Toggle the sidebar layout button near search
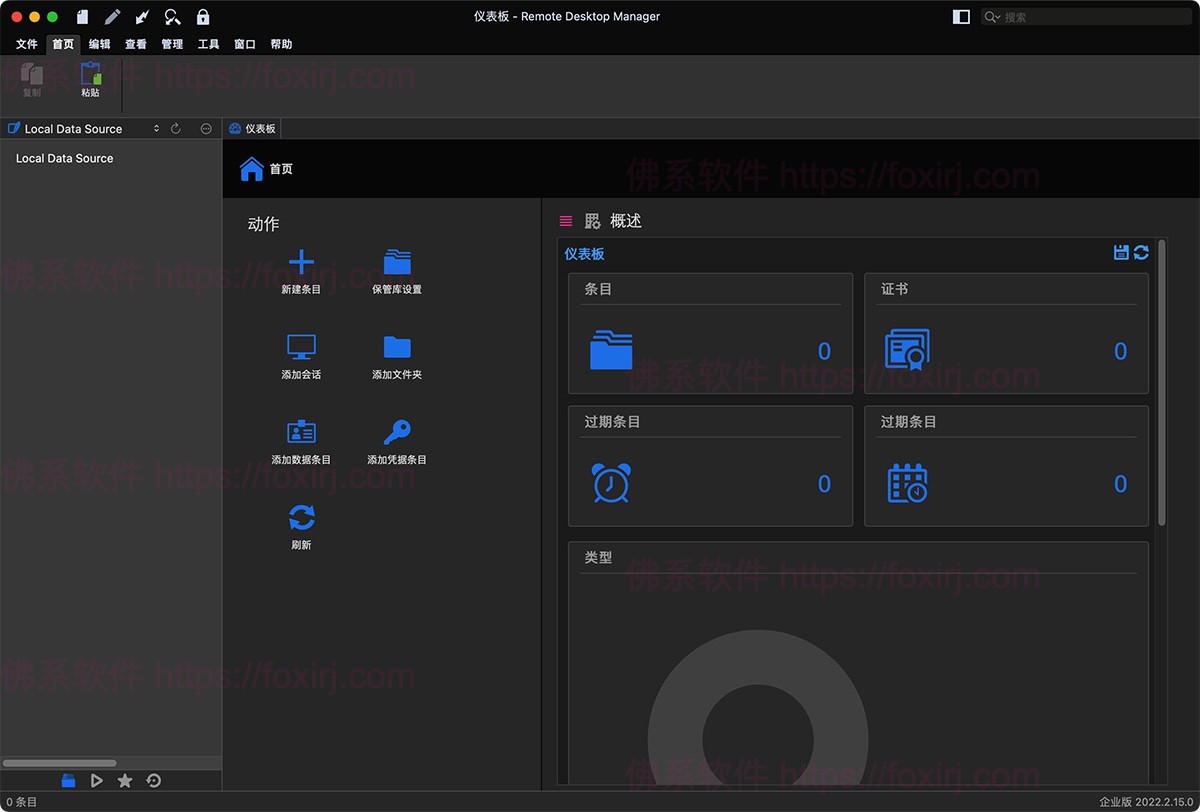The width and height of the screenshot is (1200, 812). pyautogui.click(x=961, y=17)
